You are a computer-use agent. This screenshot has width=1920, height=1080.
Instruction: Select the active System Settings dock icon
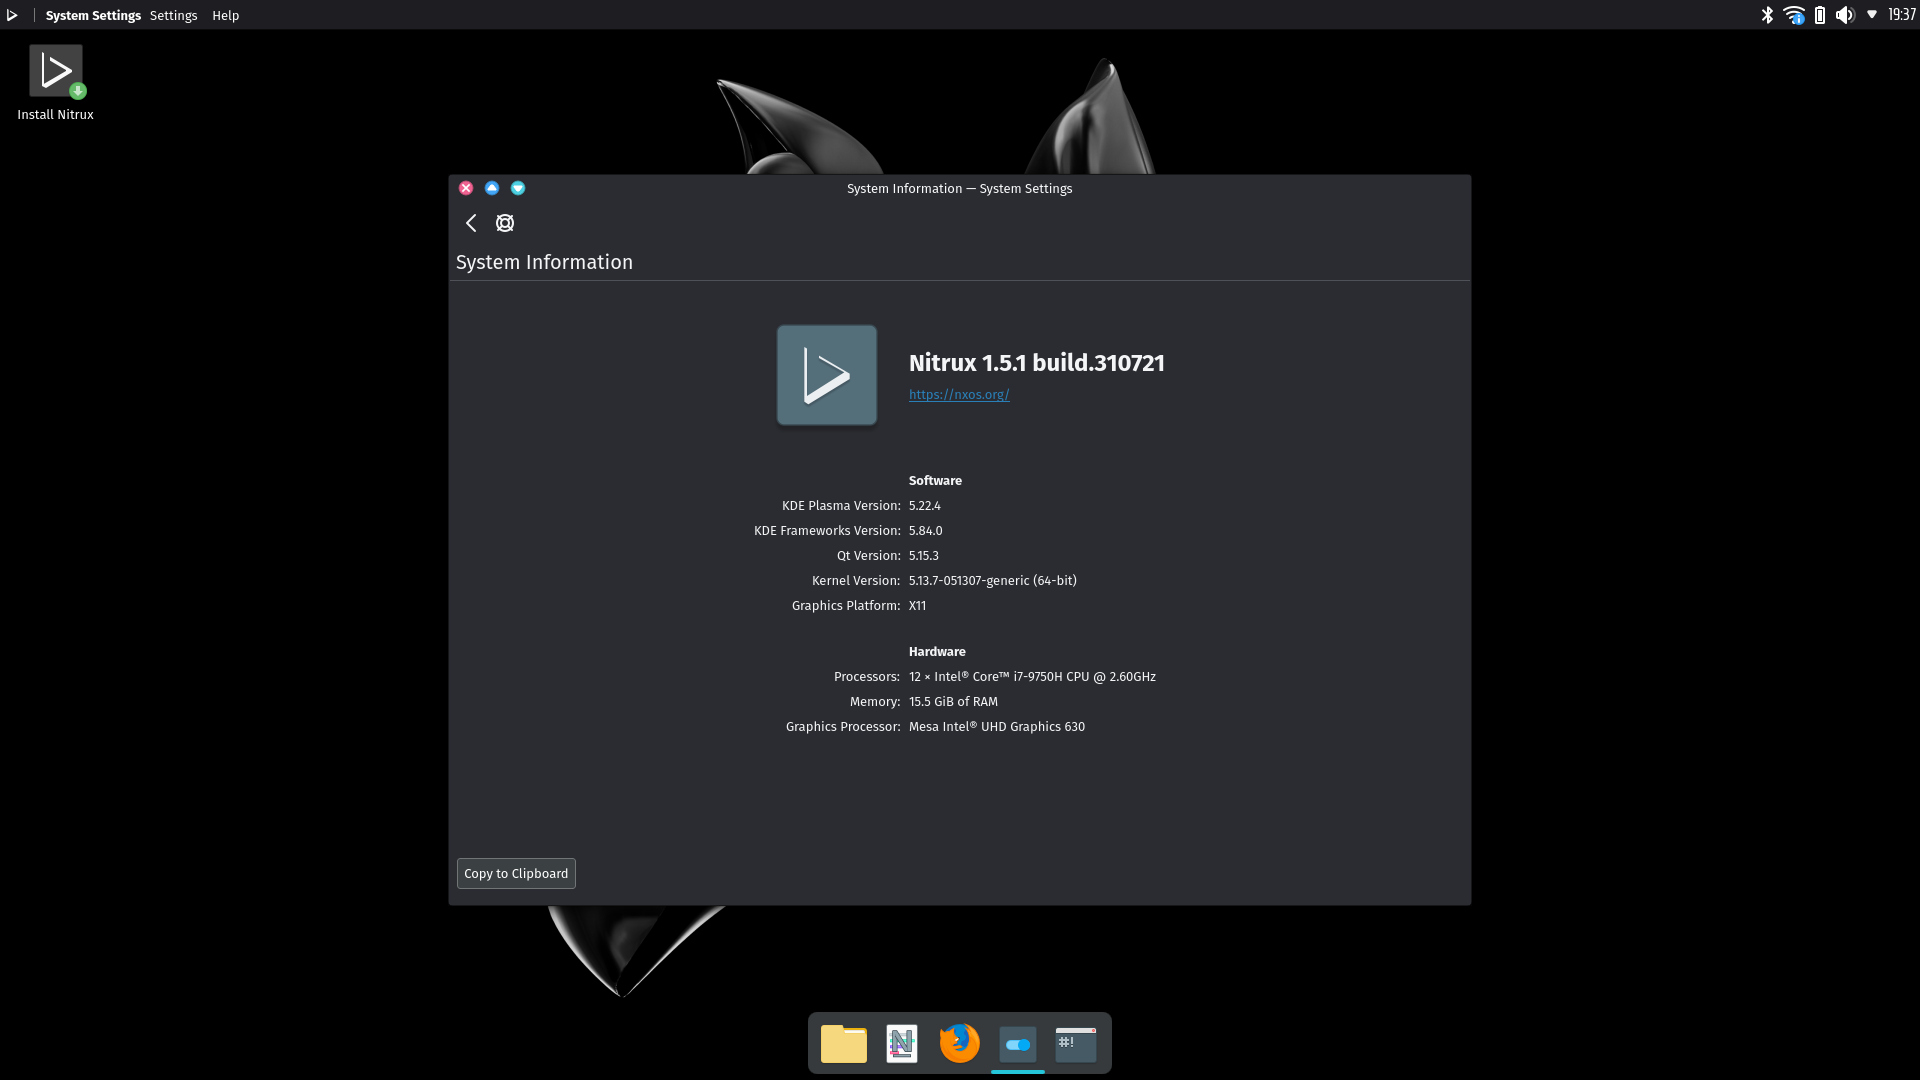[1017, 1043]
